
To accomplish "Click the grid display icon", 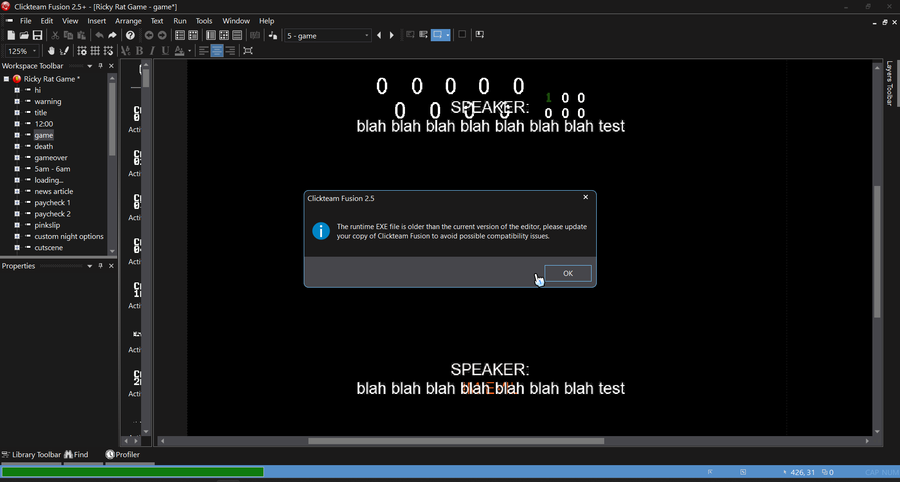I will tap(95, 50).
